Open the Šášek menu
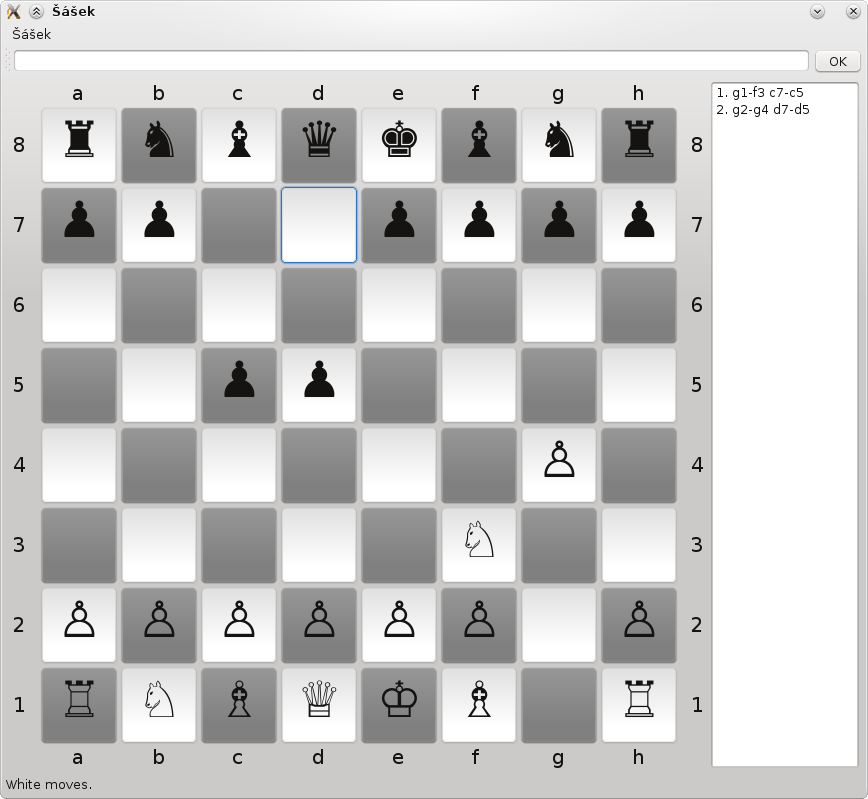 pyautogui.click(x=32, y=34)
